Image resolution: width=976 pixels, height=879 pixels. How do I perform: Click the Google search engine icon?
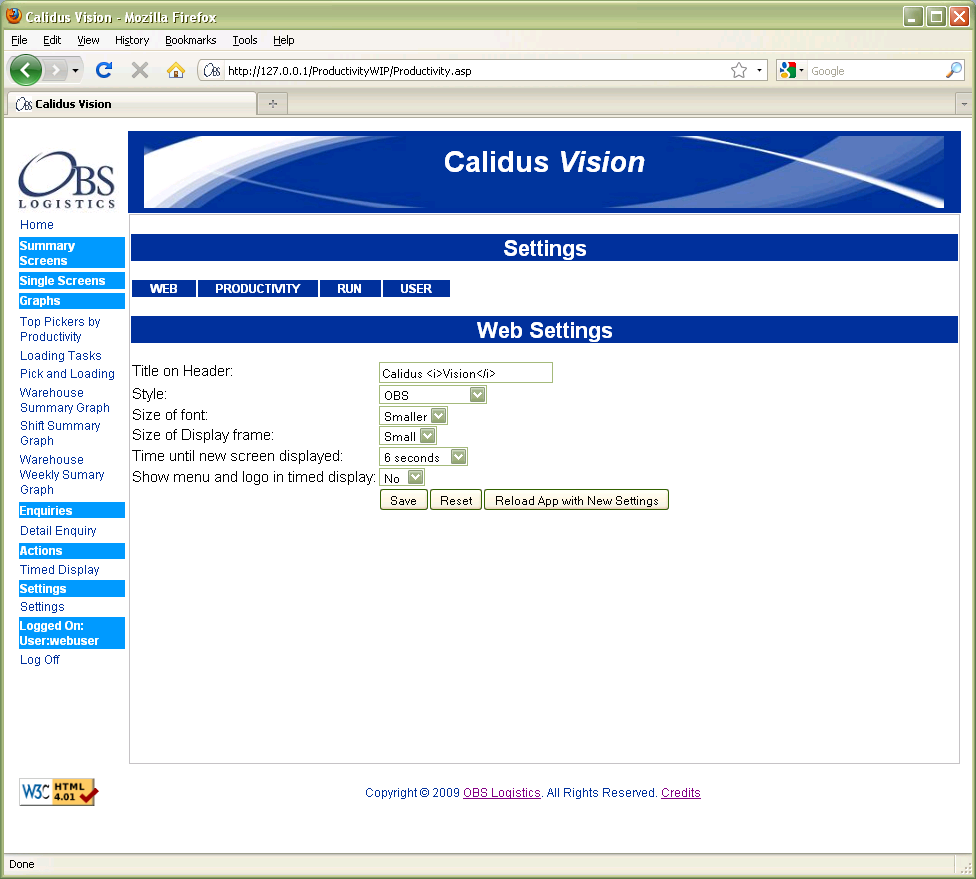coord(788,70)
